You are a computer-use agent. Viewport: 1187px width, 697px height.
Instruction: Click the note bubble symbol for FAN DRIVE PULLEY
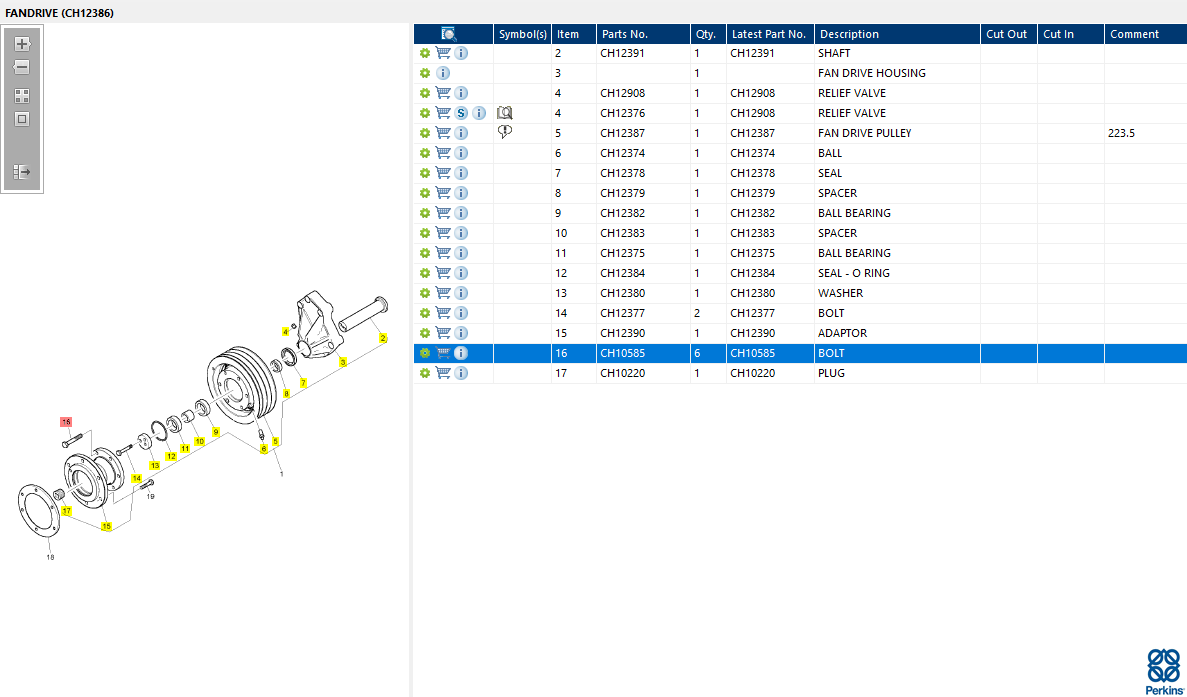pos(505,132)
